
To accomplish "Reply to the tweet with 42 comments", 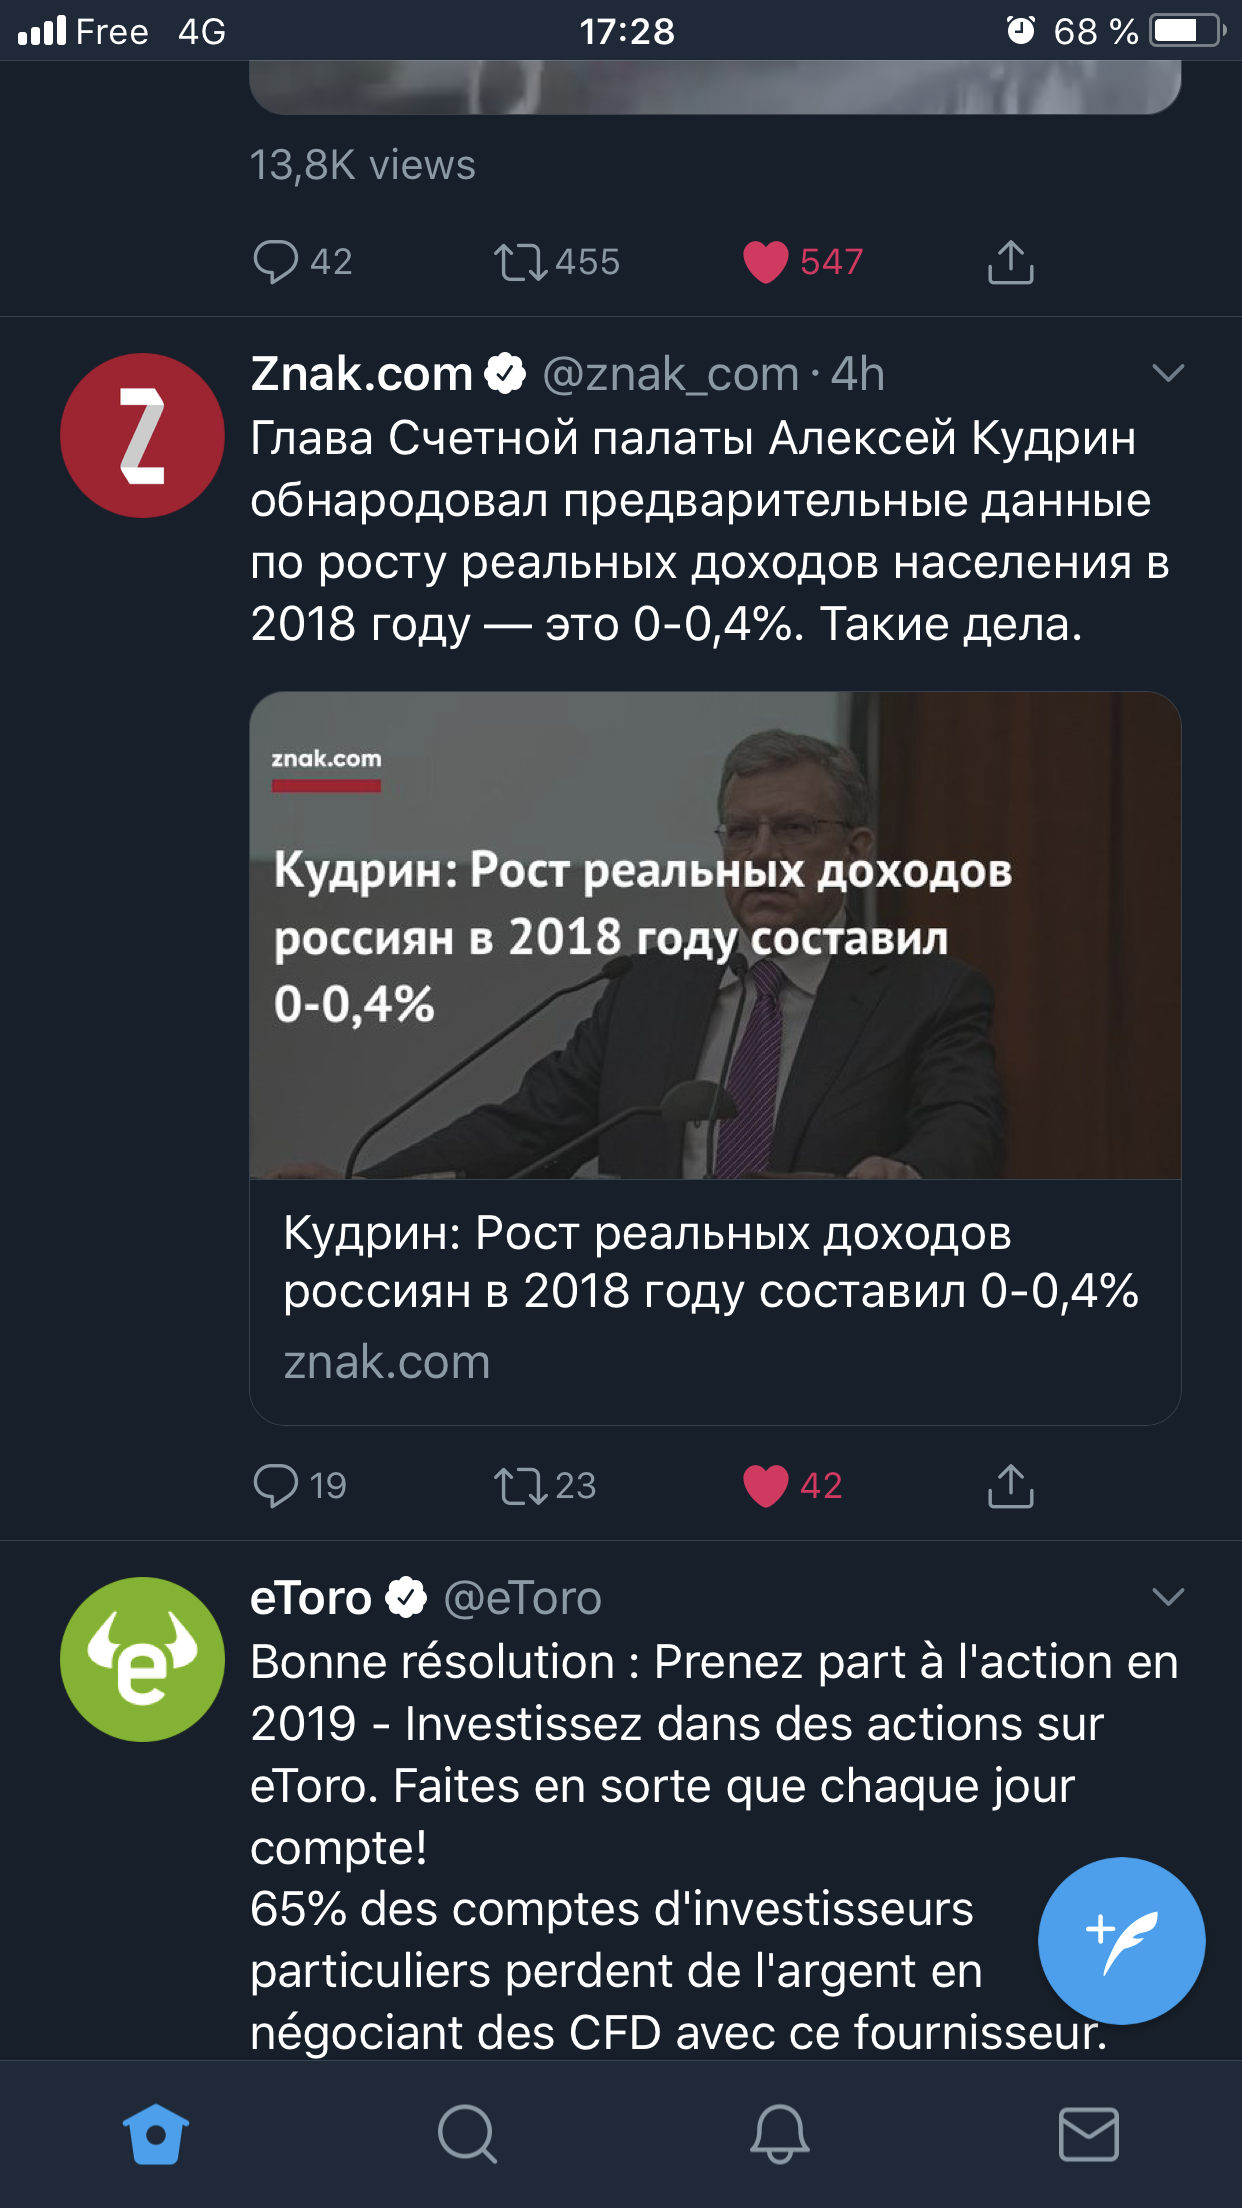I will coord(276,262).
